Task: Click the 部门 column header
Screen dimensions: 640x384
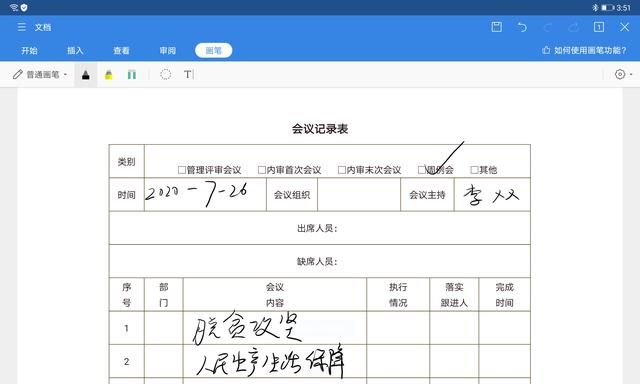Action: pos(164,295)
